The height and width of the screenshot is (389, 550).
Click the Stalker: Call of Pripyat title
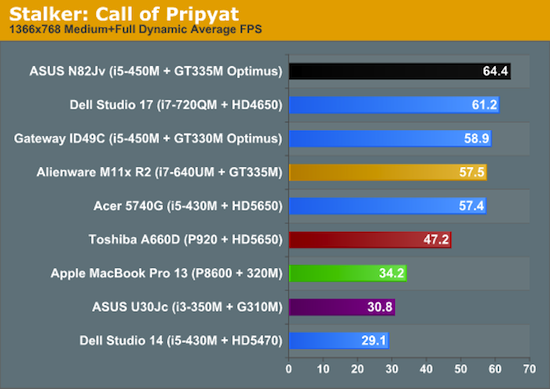pyautogui.click(x=124, y=14)
